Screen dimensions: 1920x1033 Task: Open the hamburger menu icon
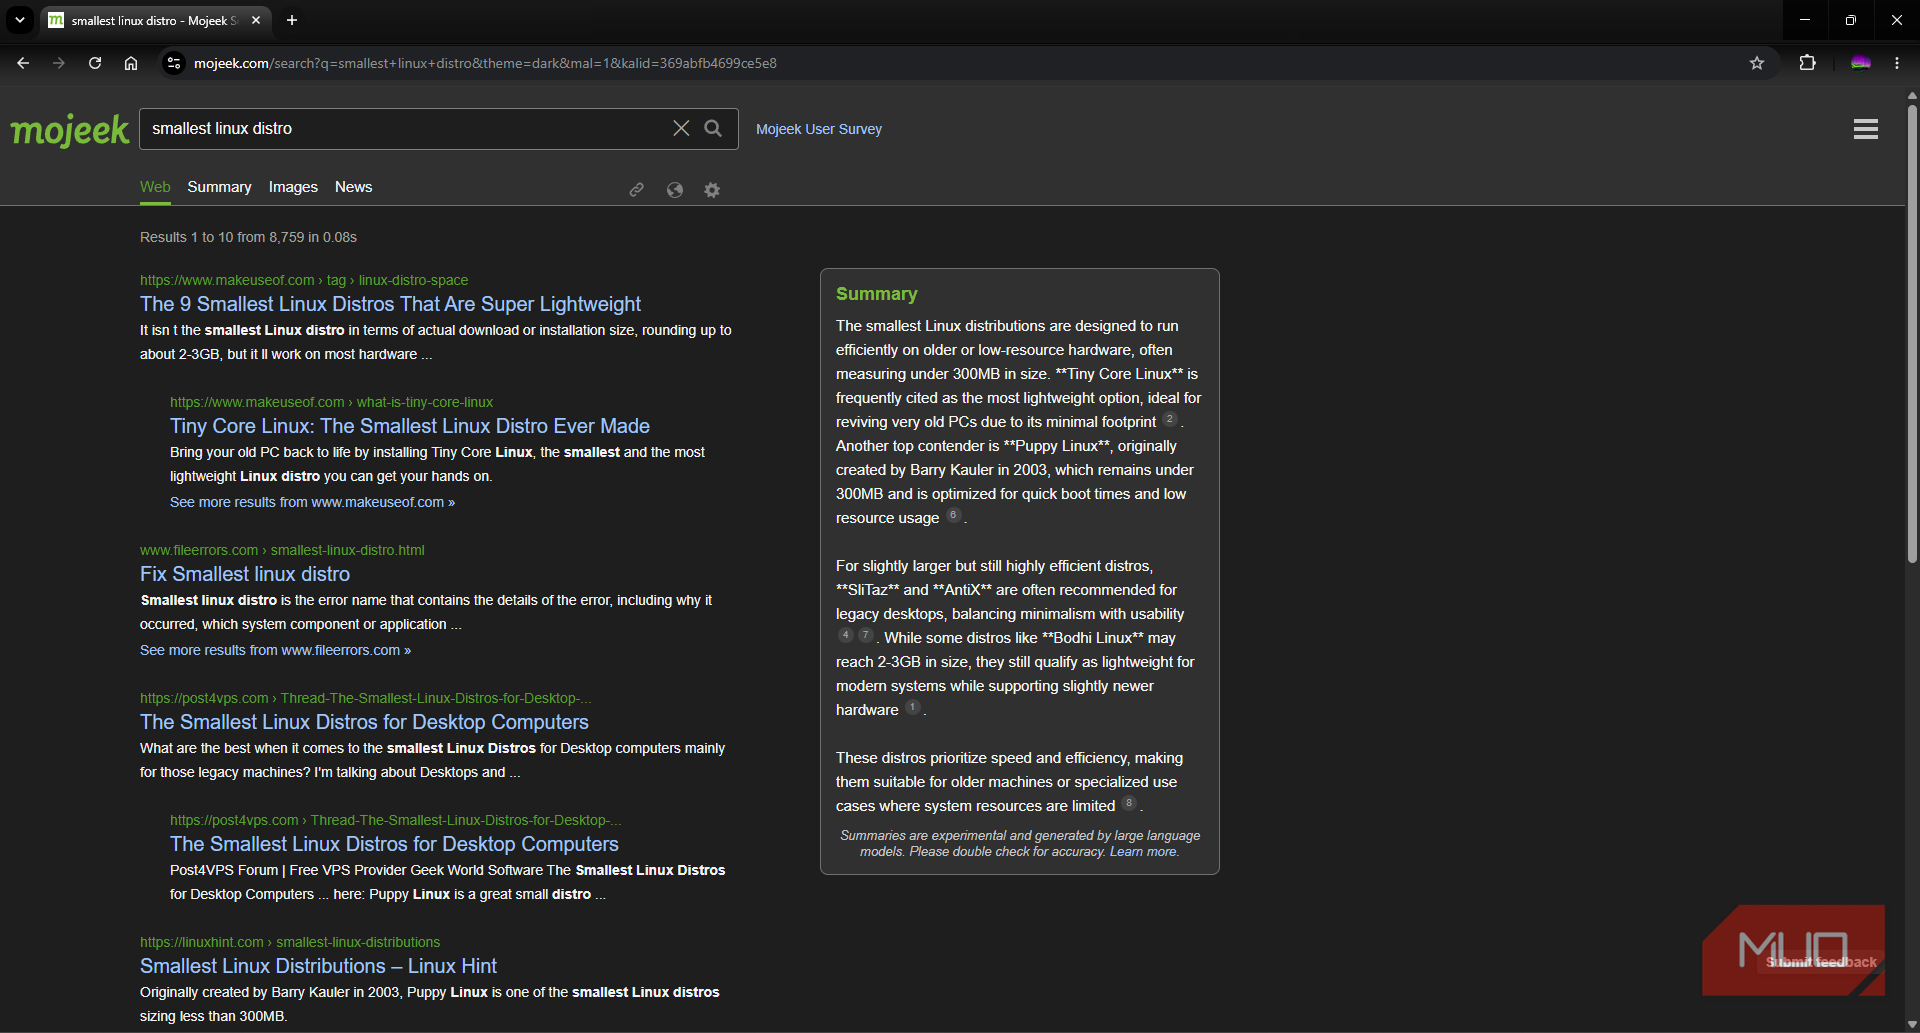point(1865,129)
